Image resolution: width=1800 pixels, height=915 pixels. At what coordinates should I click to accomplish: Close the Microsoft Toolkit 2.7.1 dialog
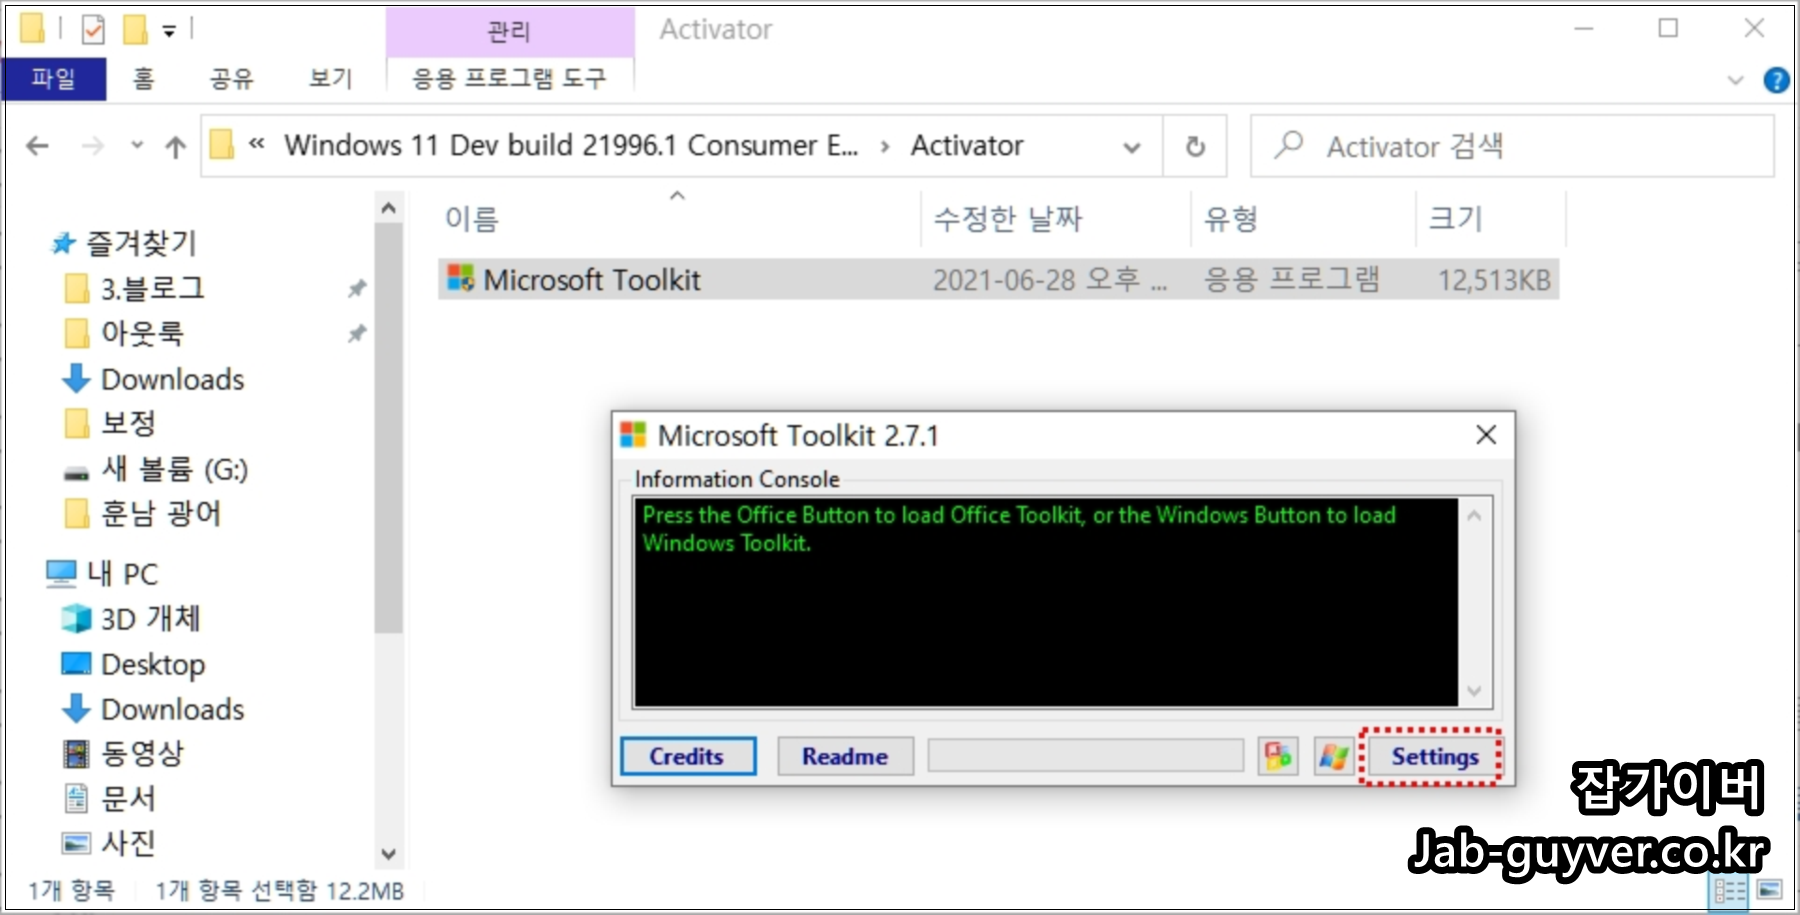1486,435
